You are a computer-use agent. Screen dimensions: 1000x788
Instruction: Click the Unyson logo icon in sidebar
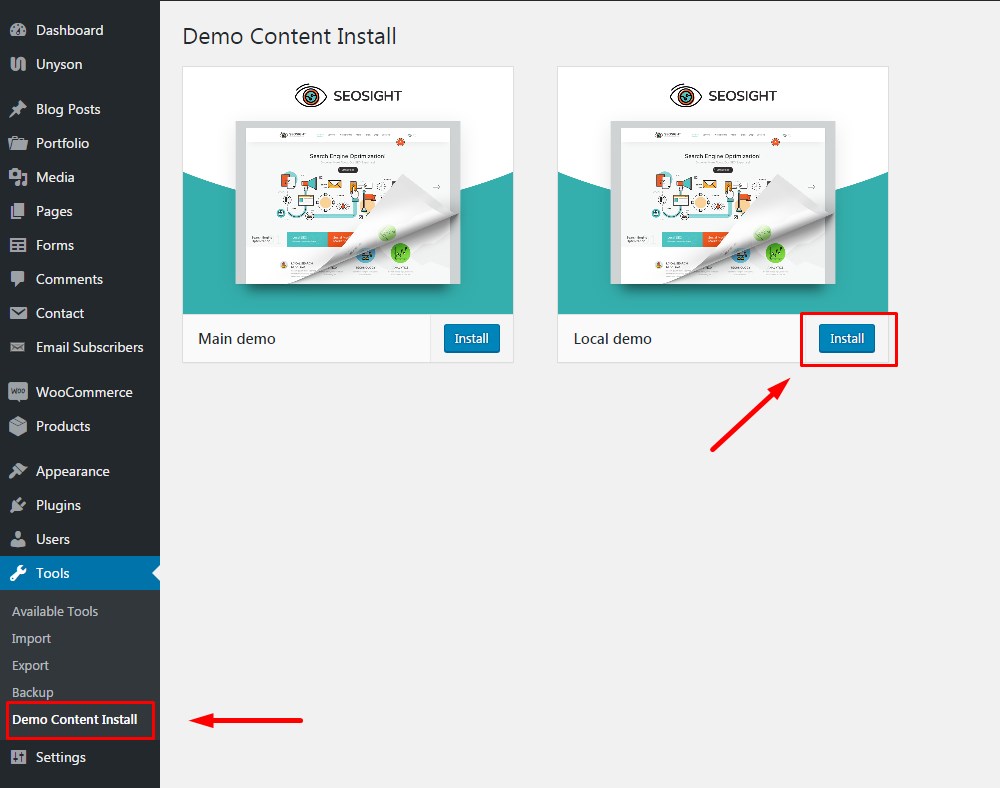pyautogui.click(x=18, y=64)
